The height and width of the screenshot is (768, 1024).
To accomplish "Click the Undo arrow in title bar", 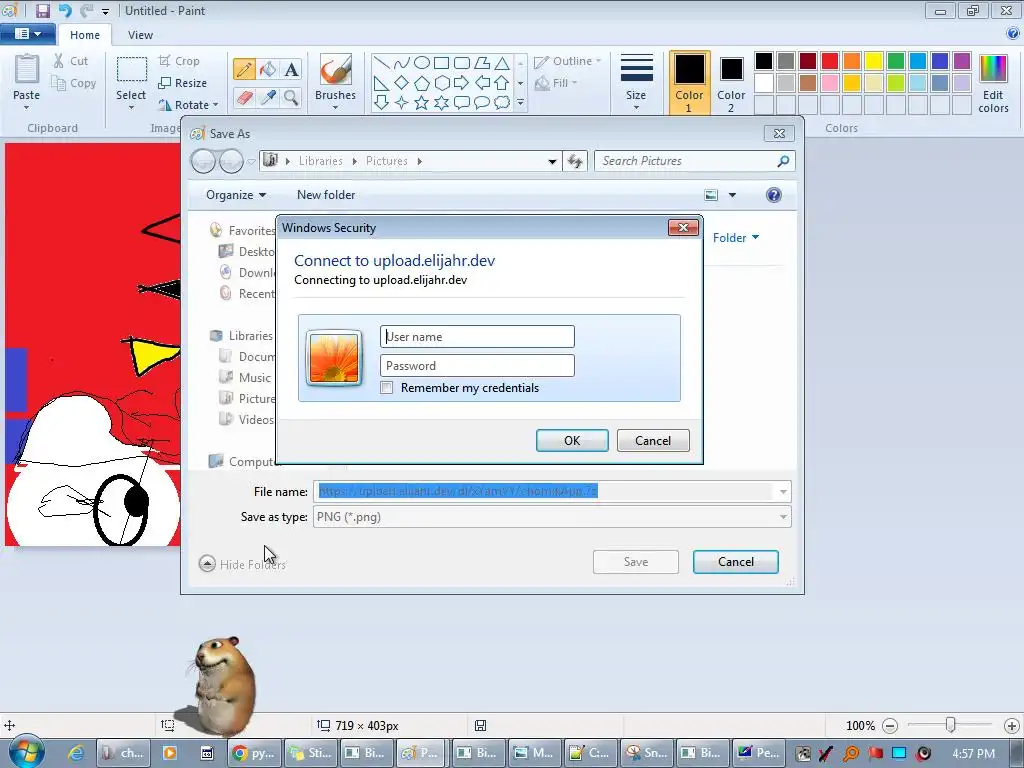I will click(x=65, y=10).
